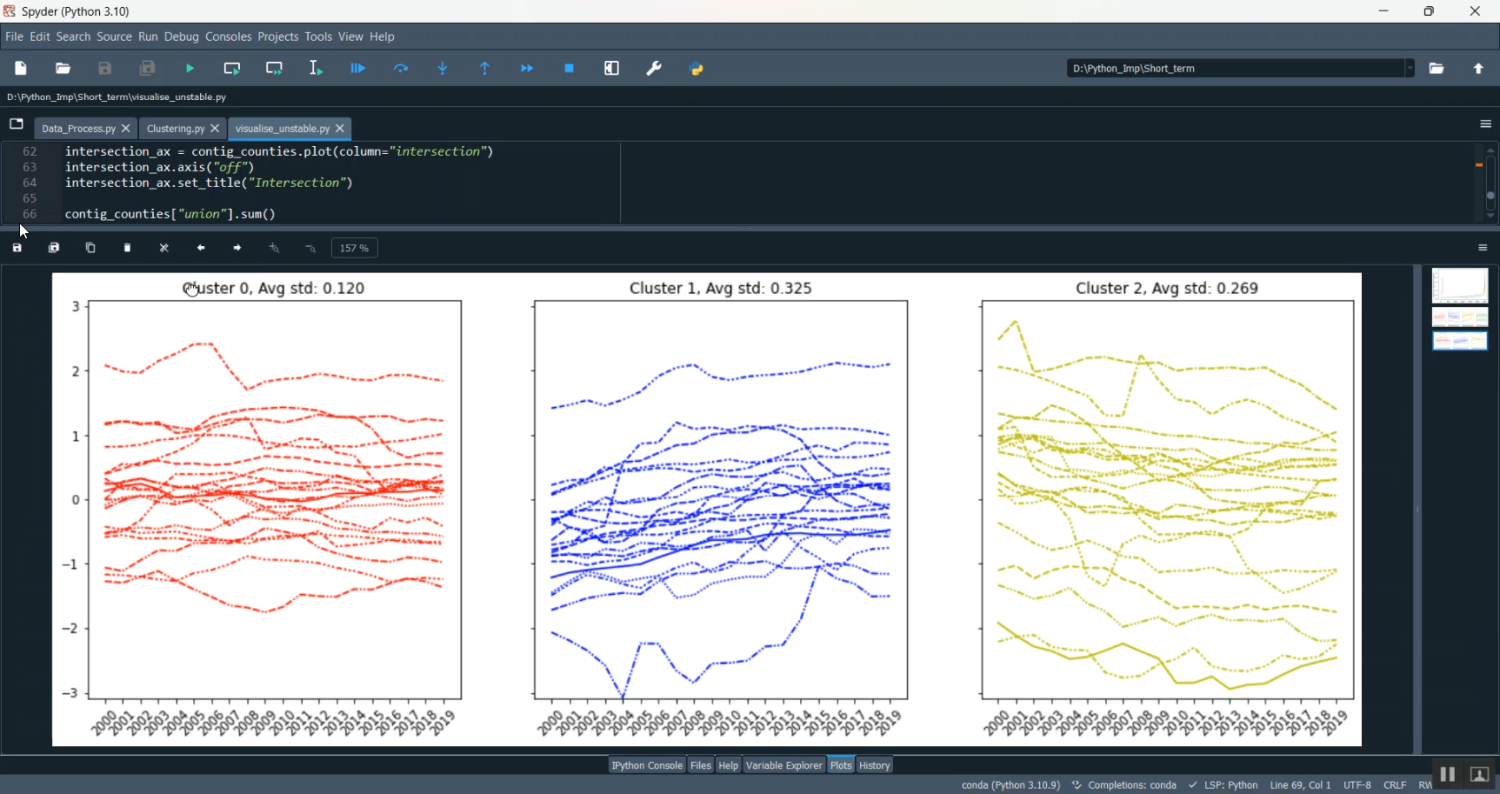
Task: Delete the current plot with trash icon
Action: (x=127, y=248)
